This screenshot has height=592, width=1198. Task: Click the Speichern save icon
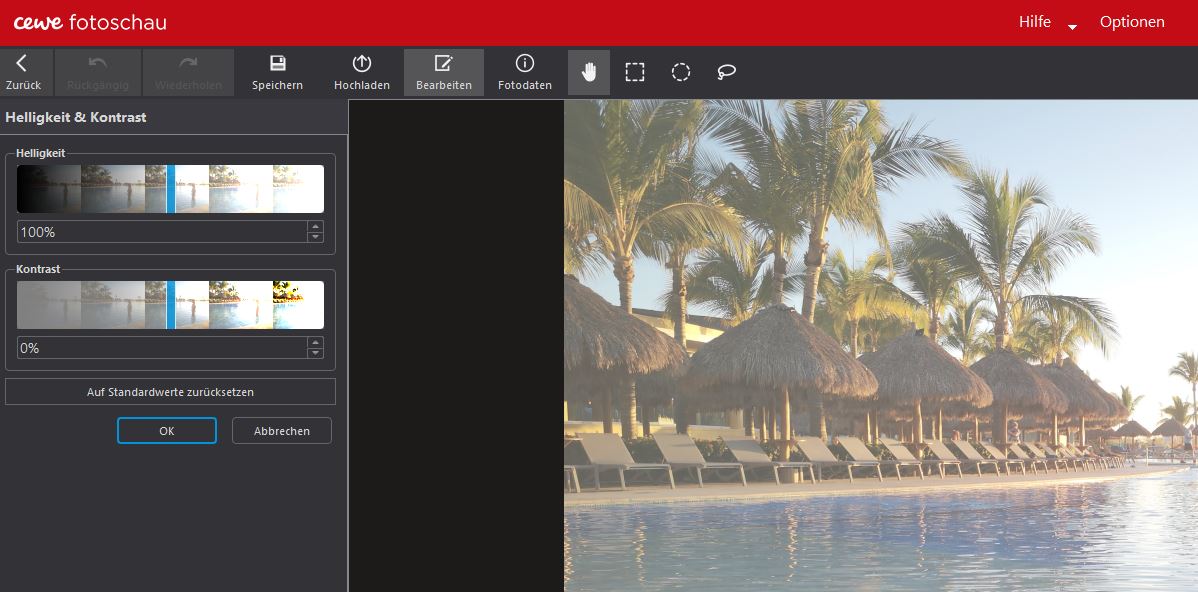(277, 64)
